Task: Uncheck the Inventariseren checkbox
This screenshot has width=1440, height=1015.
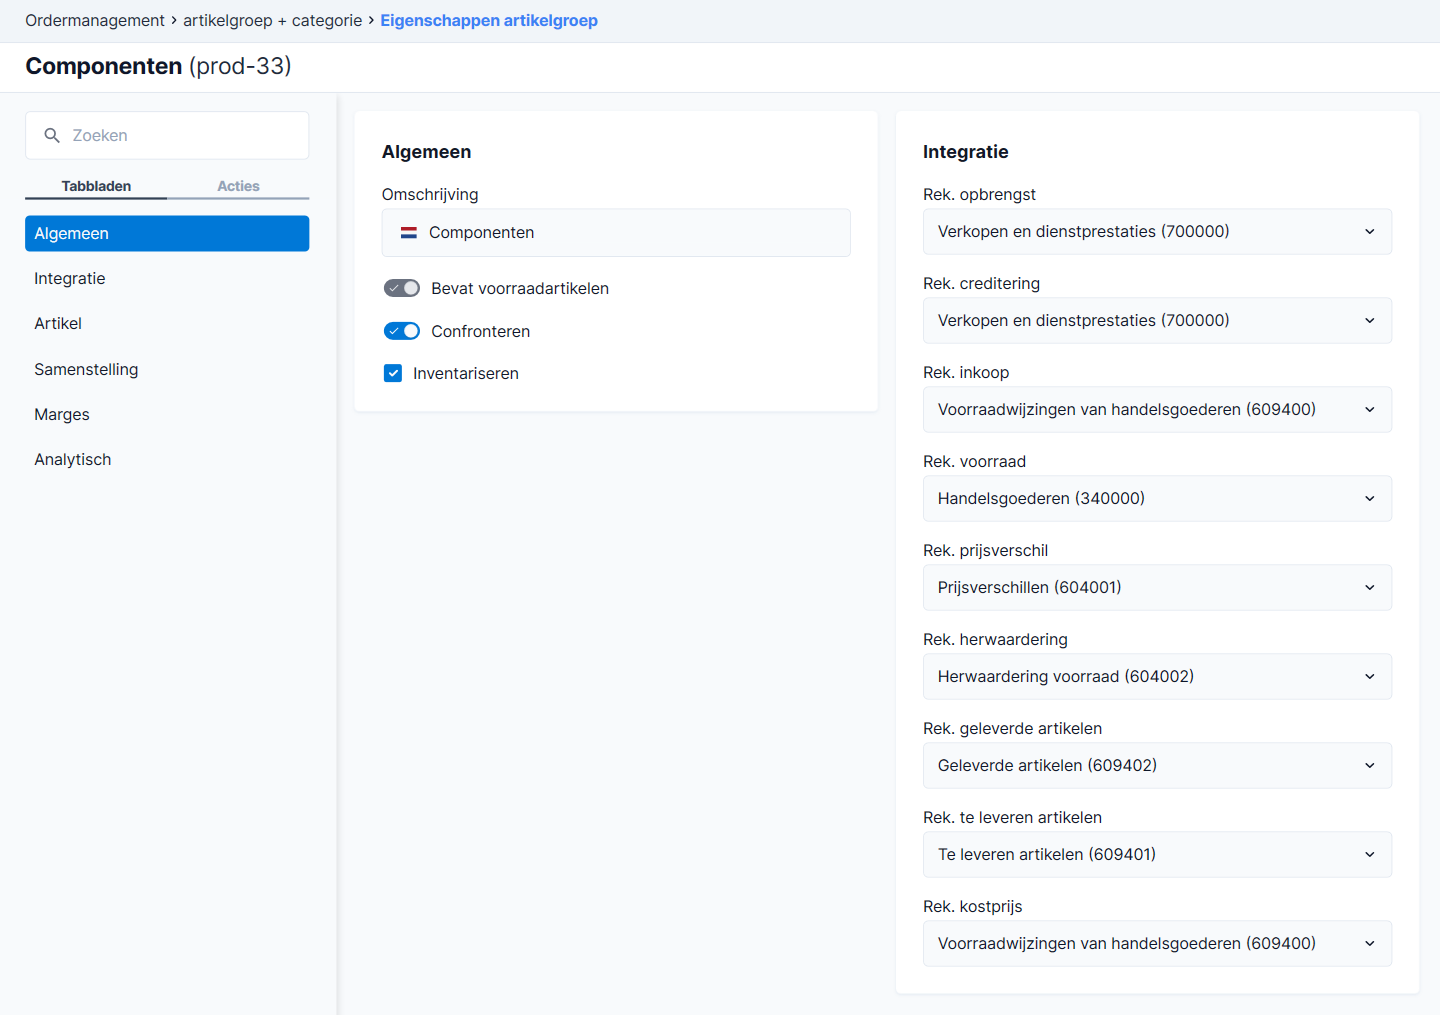Action: pyautogui.click(x=393, y=373)
